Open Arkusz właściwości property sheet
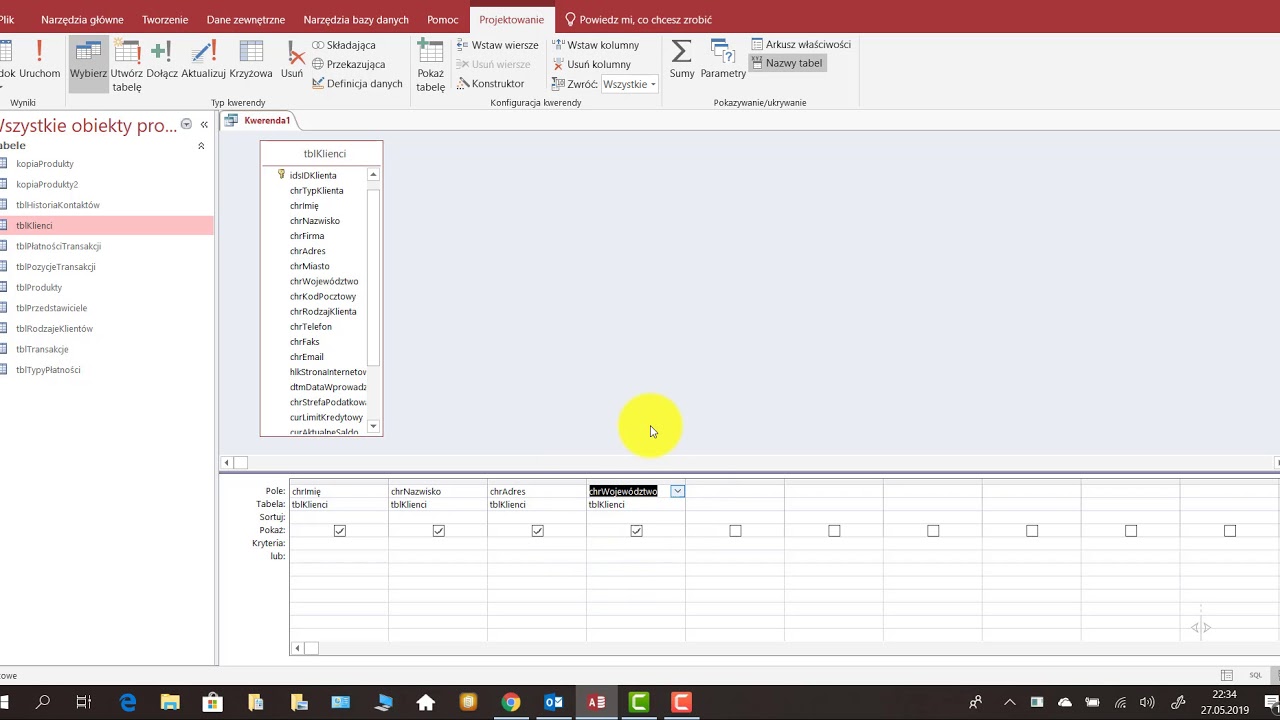The image size is (1280, 720). [x=801, y=44]
